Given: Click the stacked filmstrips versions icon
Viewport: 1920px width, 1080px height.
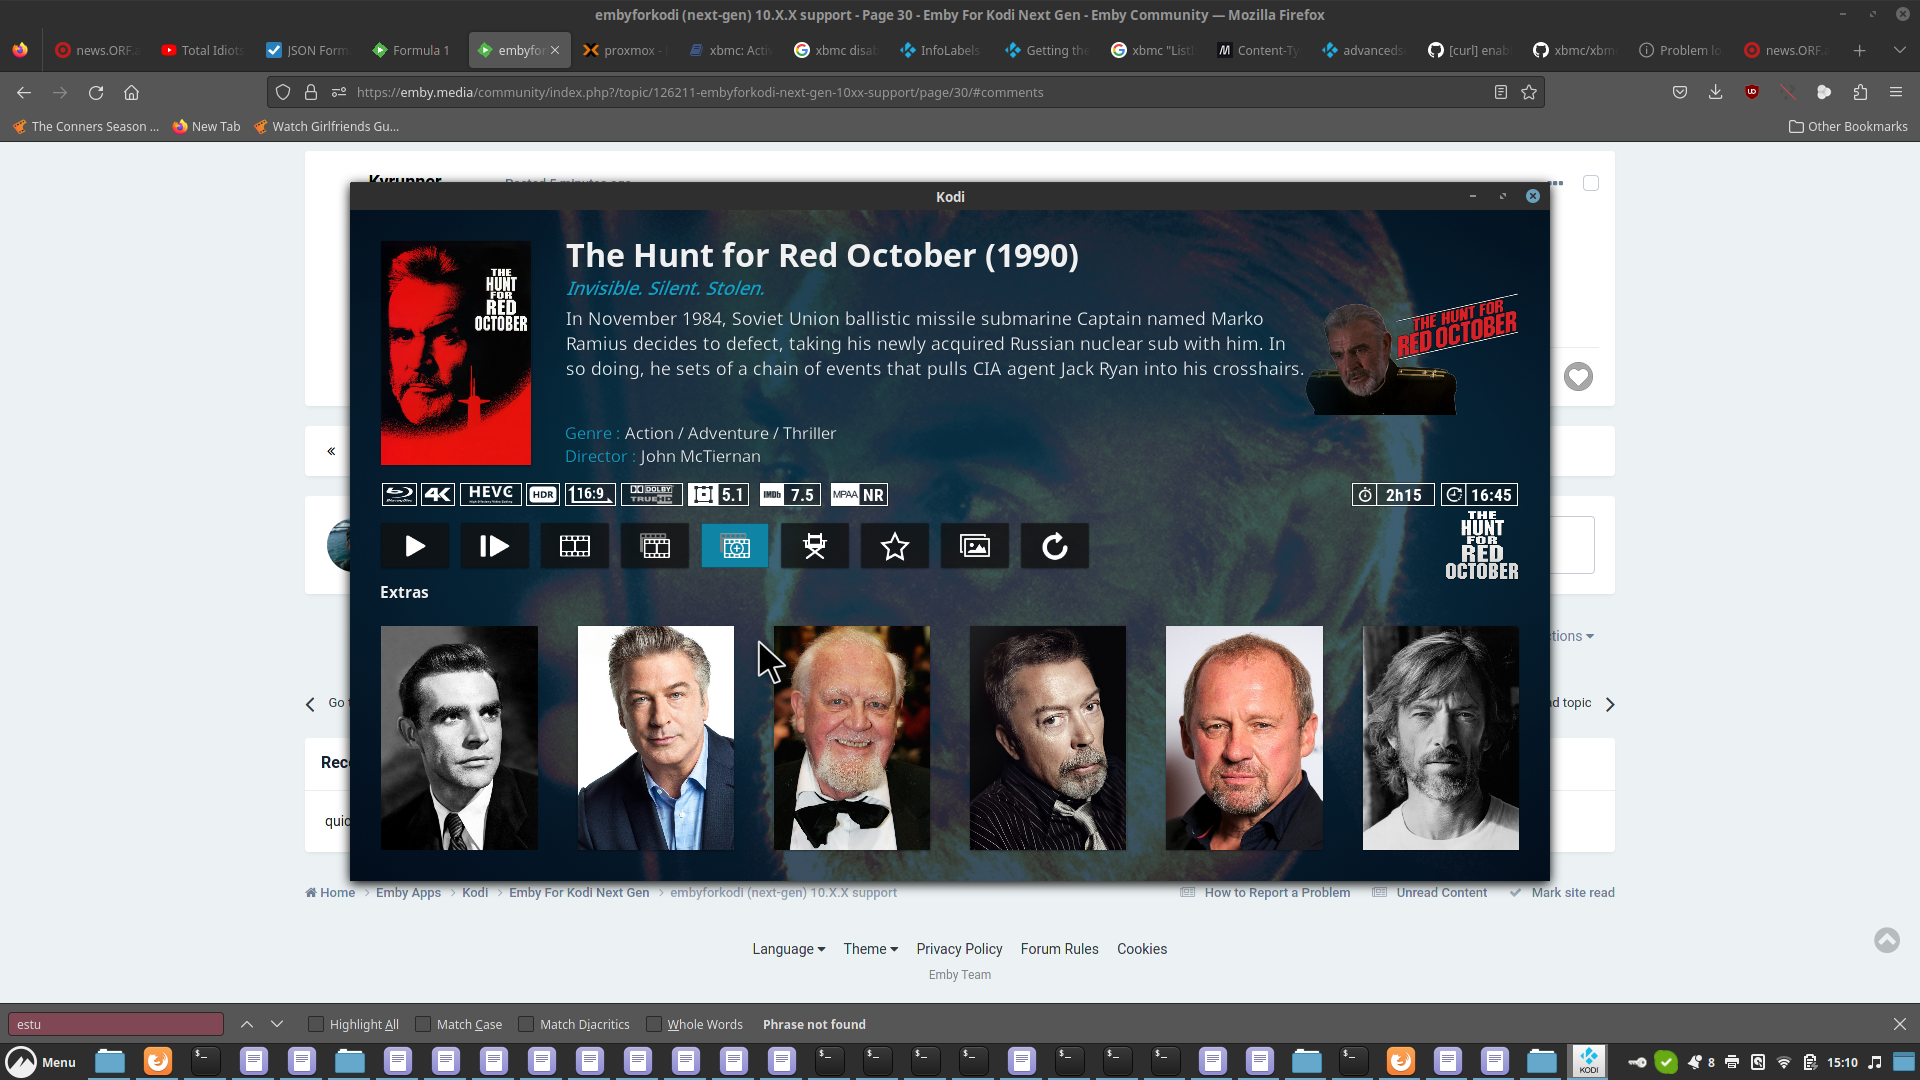Looking at the screenshot, I should pos(655,546).
